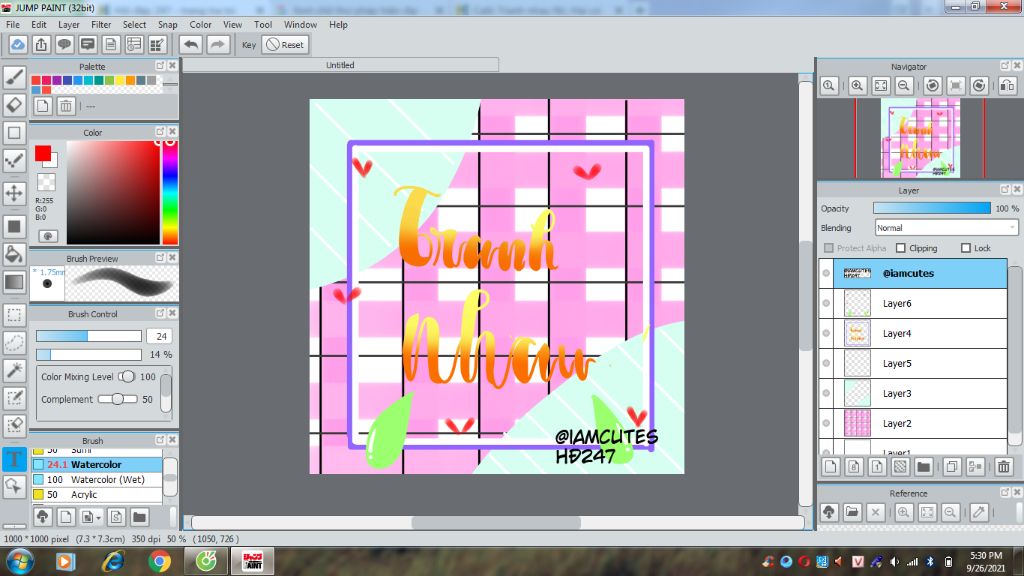Select the Bucket fill tool
Viewport: 1024px width, 576px height.
[x=14, y=254]
